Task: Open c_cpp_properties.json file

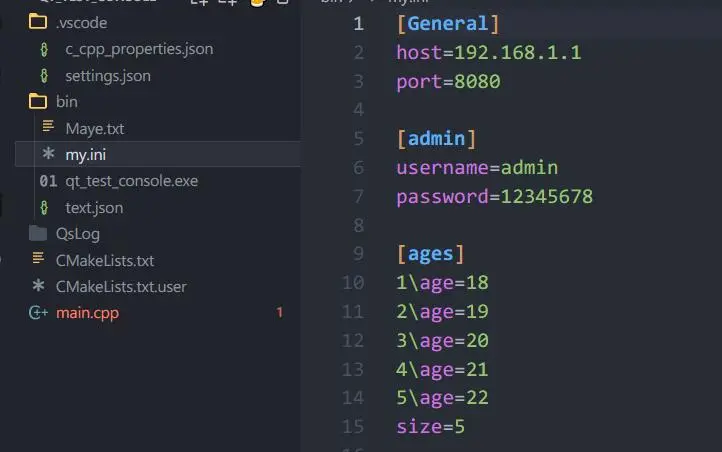Action: coord(138,48)
